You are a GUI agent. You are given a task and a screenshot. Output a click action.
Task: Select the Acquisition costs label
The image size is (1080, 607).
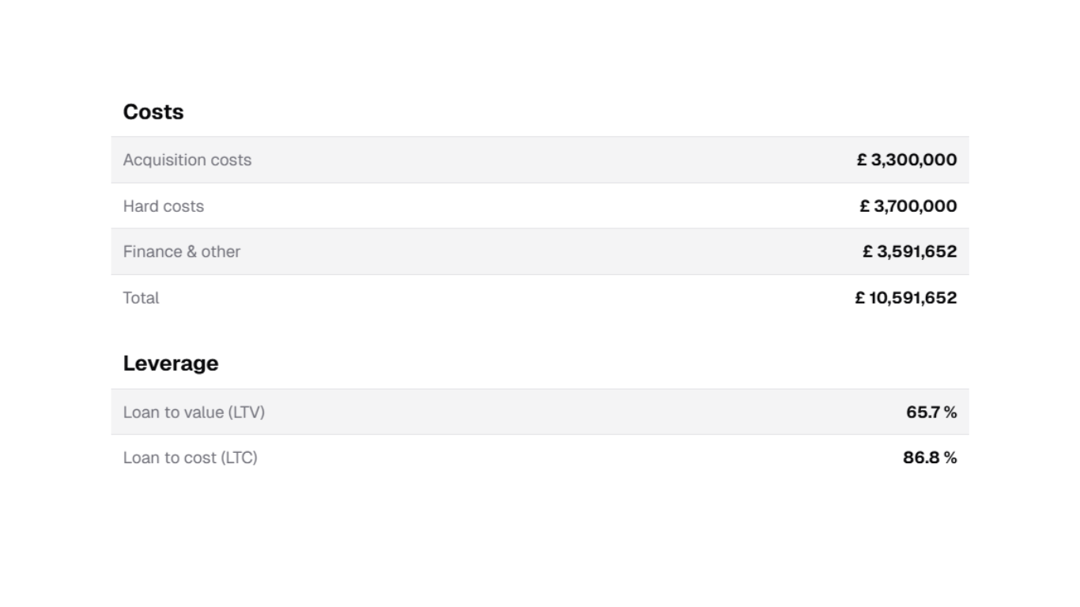coord(187,160)
